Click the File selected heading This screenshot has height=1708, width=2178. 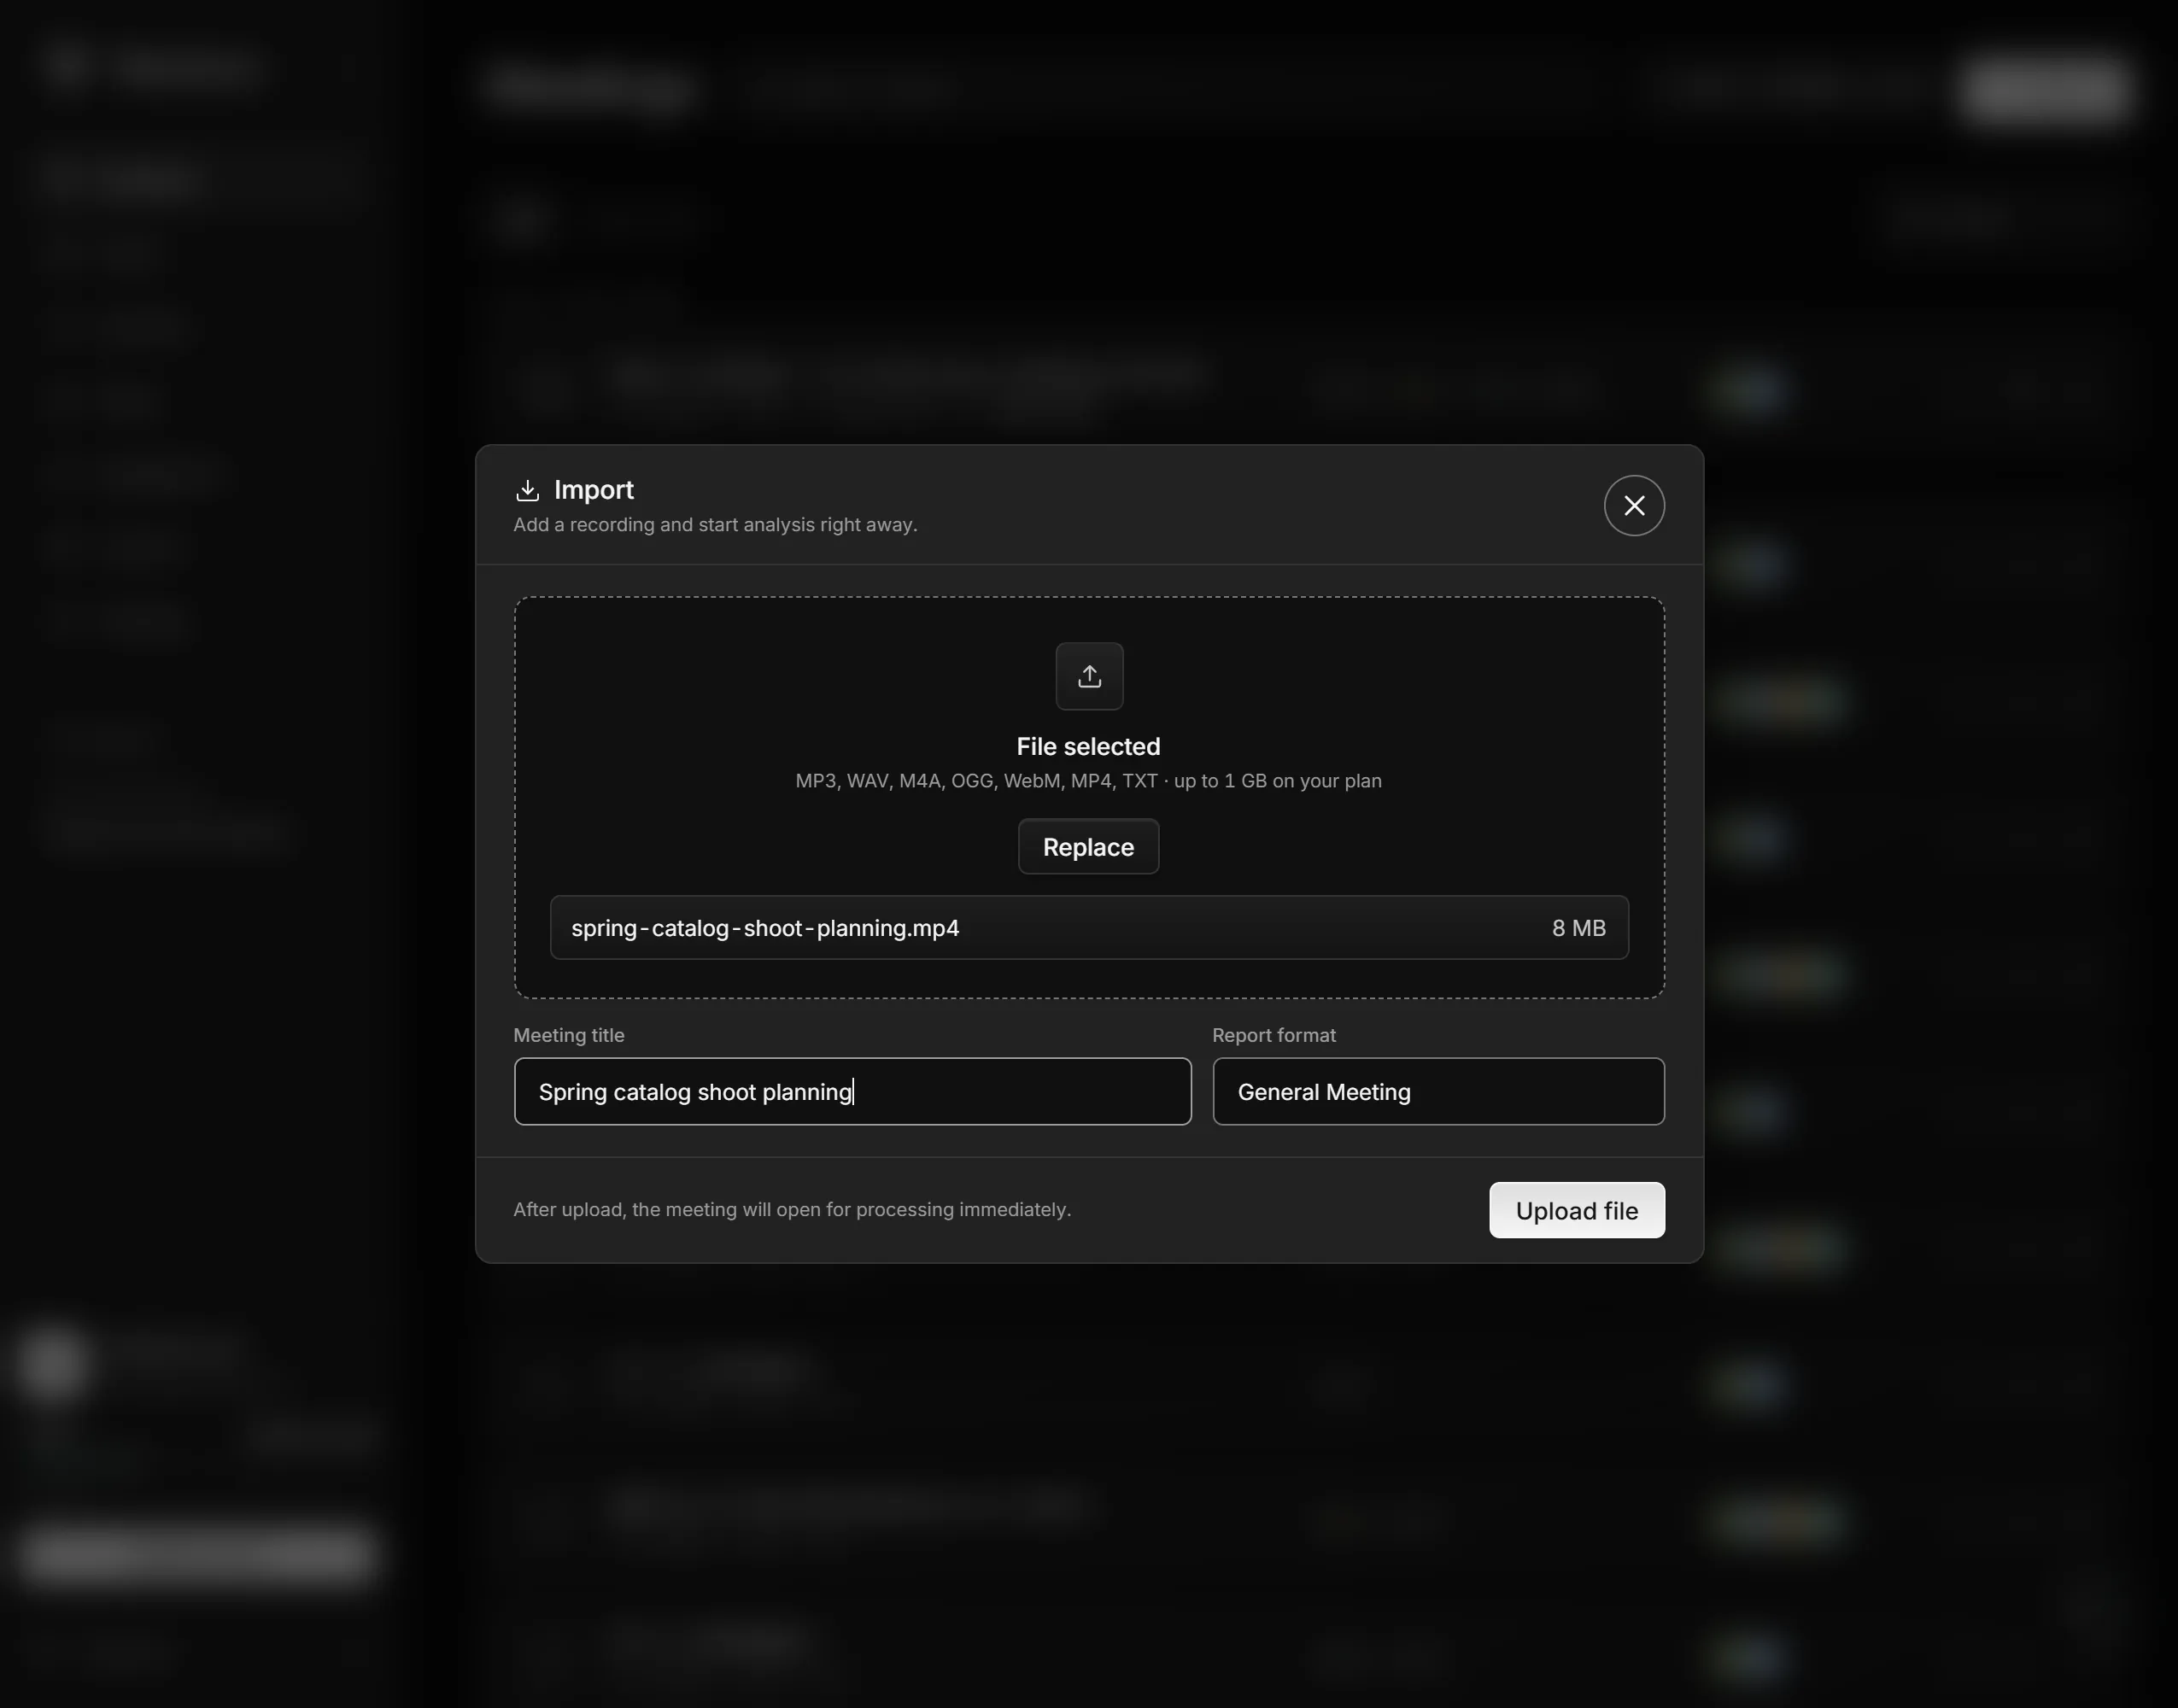[x=1088, y=747]
